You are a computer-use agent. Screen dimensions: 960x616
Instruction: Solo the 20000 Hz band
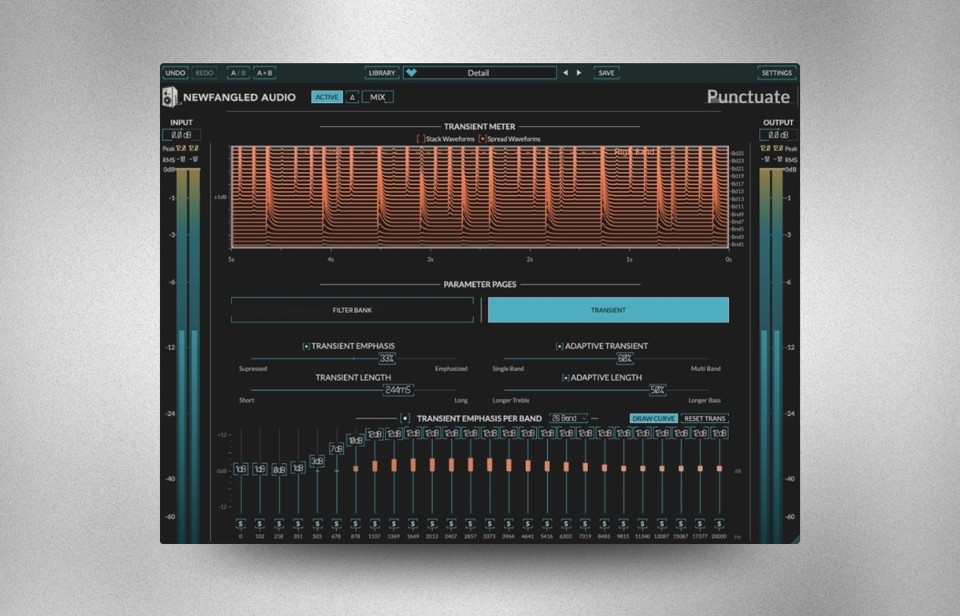click(x=719, y=524)
